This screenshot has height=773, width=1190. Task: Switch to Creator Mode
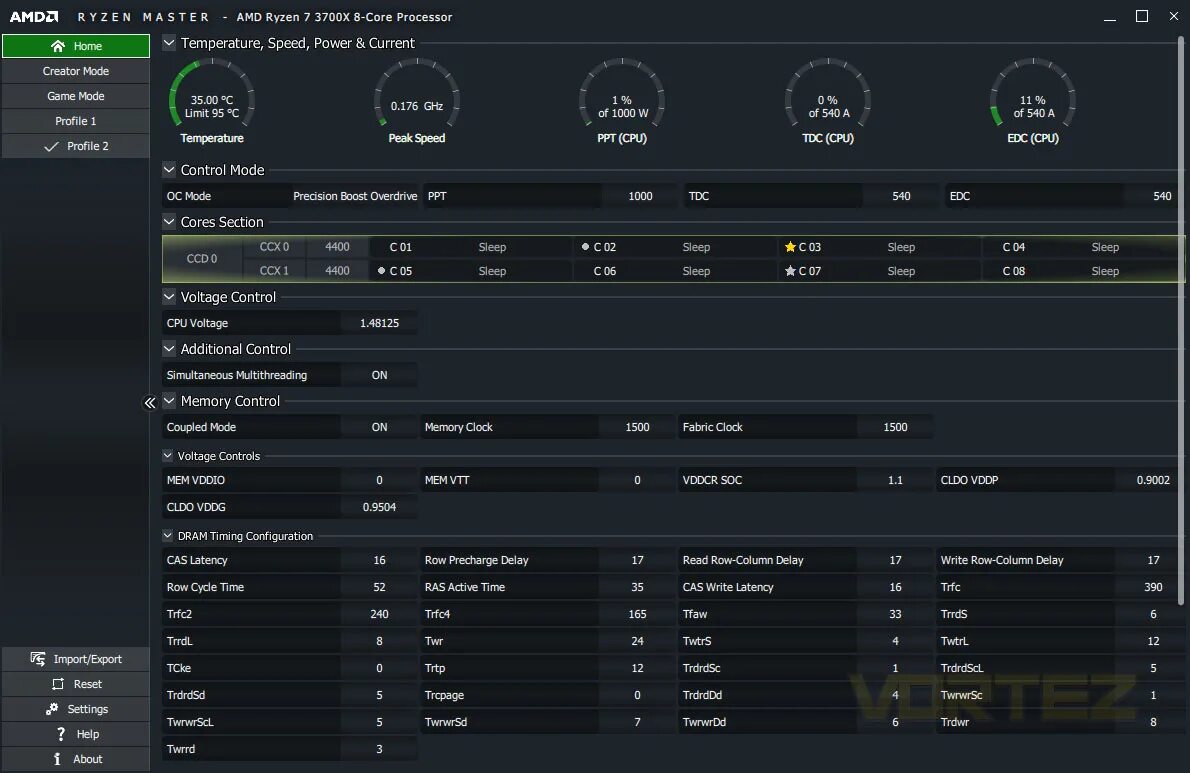(x=76, y=71)
